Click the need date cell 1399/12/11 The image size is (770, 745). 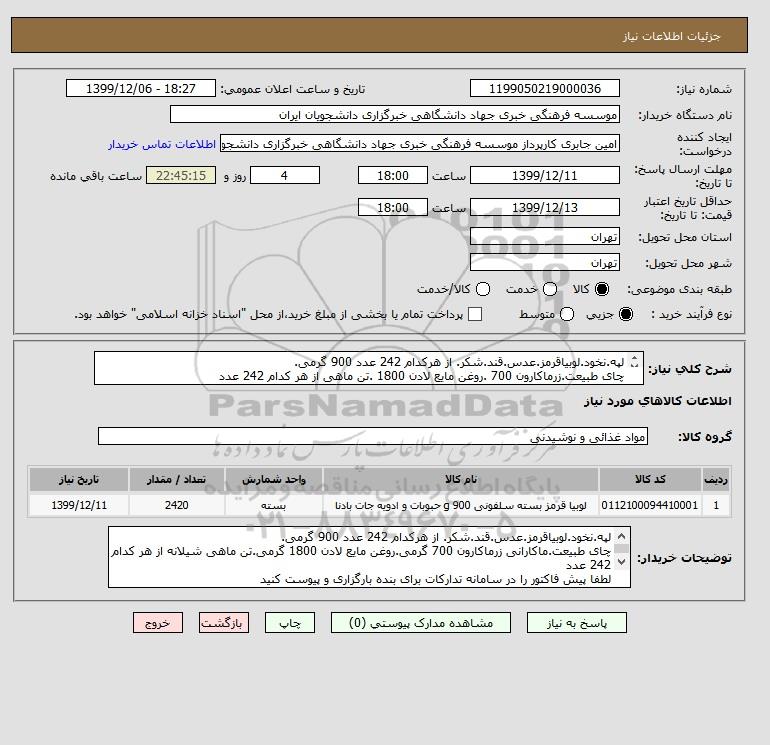pos(79,505)
